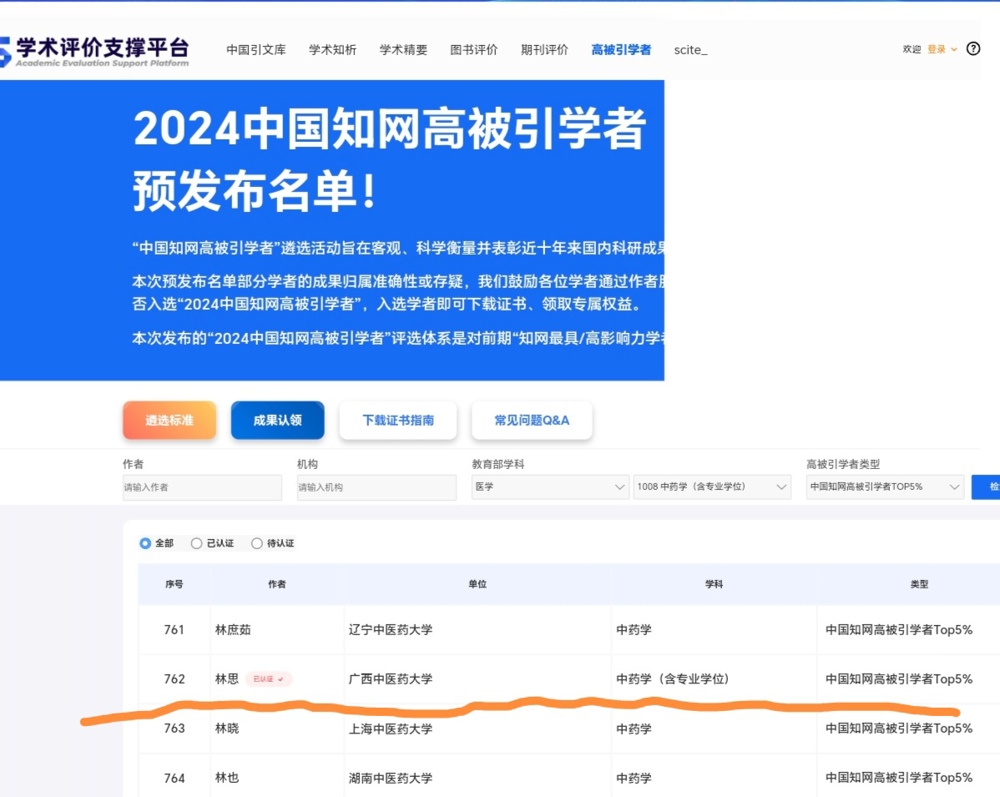Open the 下载证书指南 button
1000x797 pixels.
[398, 421]
